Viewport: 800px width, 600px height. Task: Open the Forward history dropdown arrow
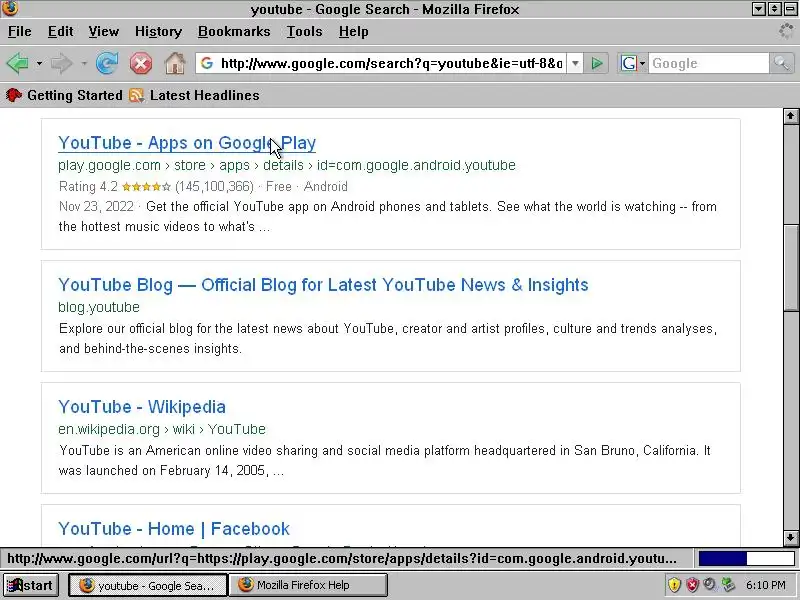[84, 64]
